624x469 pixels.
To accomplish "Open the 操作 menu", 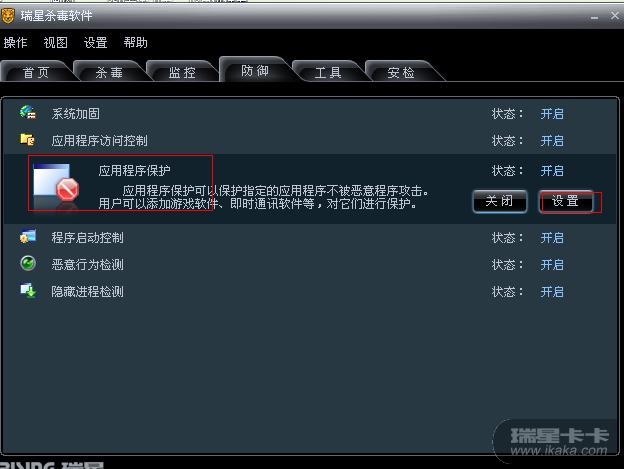I will [x=15, y=42].
